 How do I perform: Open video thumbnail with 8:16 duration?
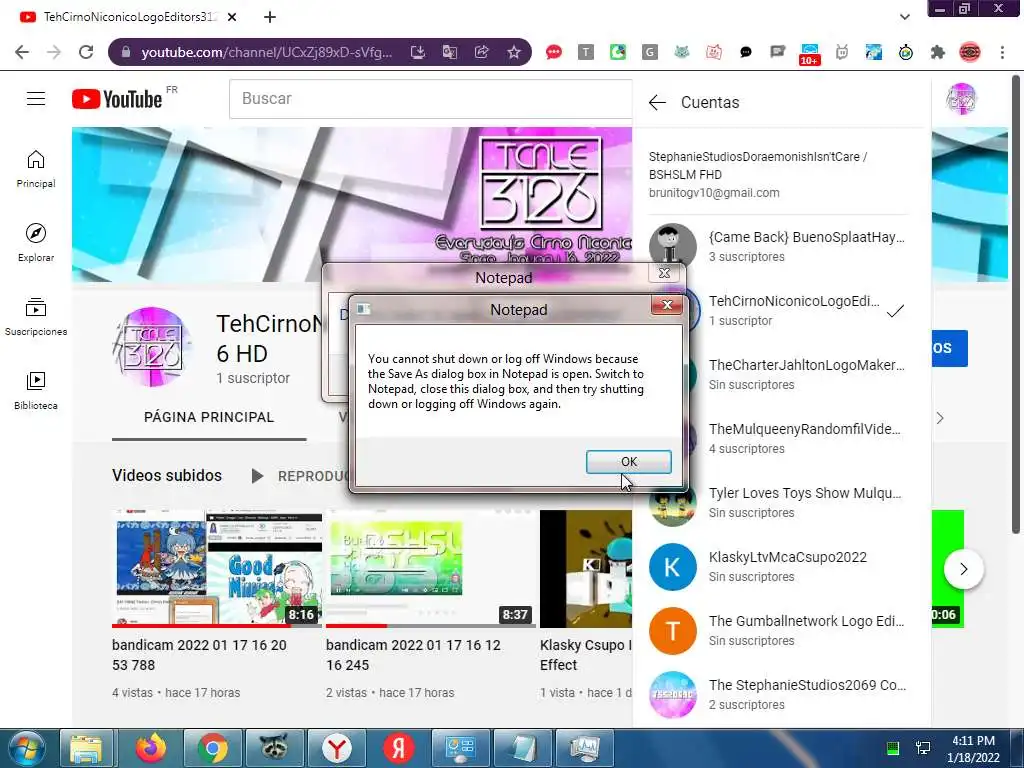pos(217,568)
